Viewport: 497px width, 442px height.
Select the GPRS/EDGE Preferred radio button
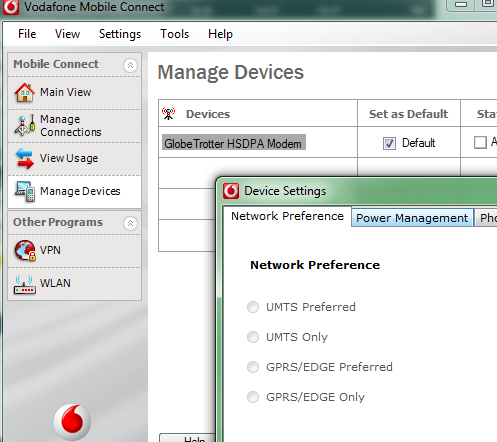[x=253, y=367]
